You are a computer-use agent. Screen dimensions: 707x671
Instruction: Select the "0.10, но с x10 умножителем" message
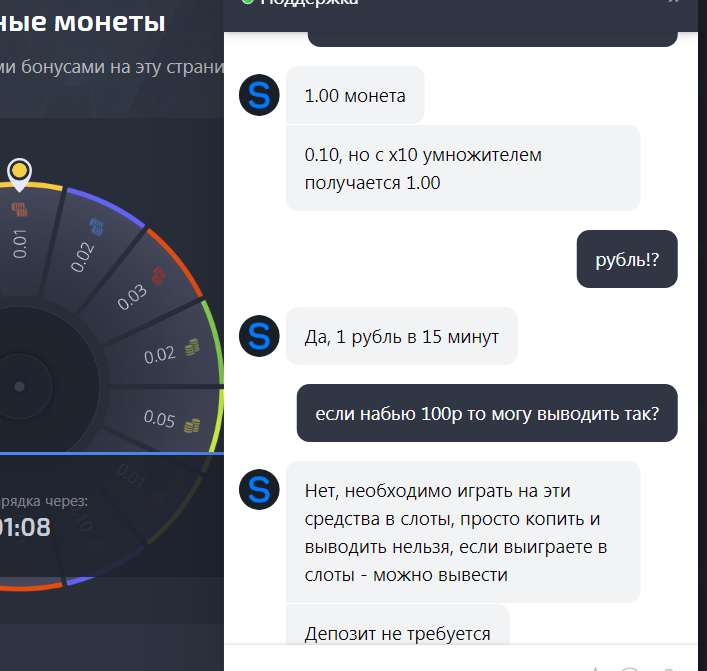tap(463, 168)
